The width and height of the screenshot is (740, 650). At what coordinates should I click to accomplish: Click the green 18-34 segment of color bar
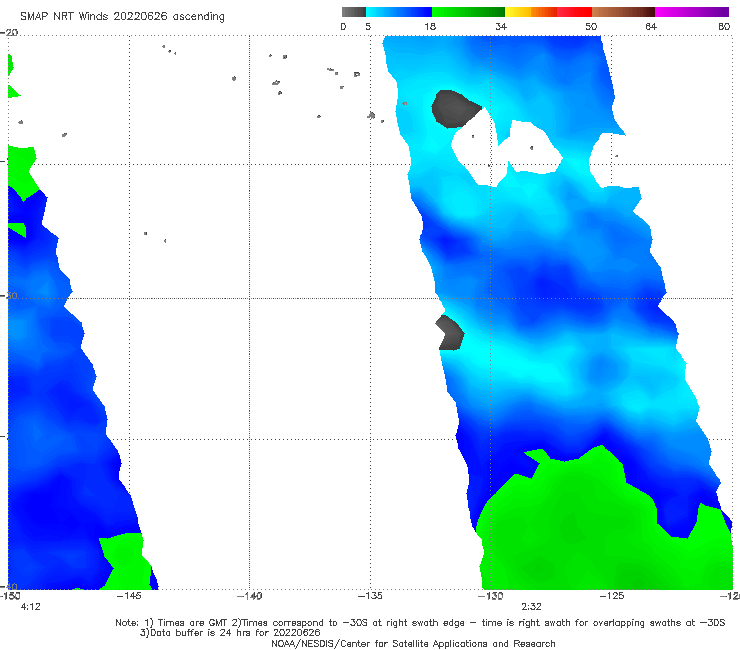(468, 12)
